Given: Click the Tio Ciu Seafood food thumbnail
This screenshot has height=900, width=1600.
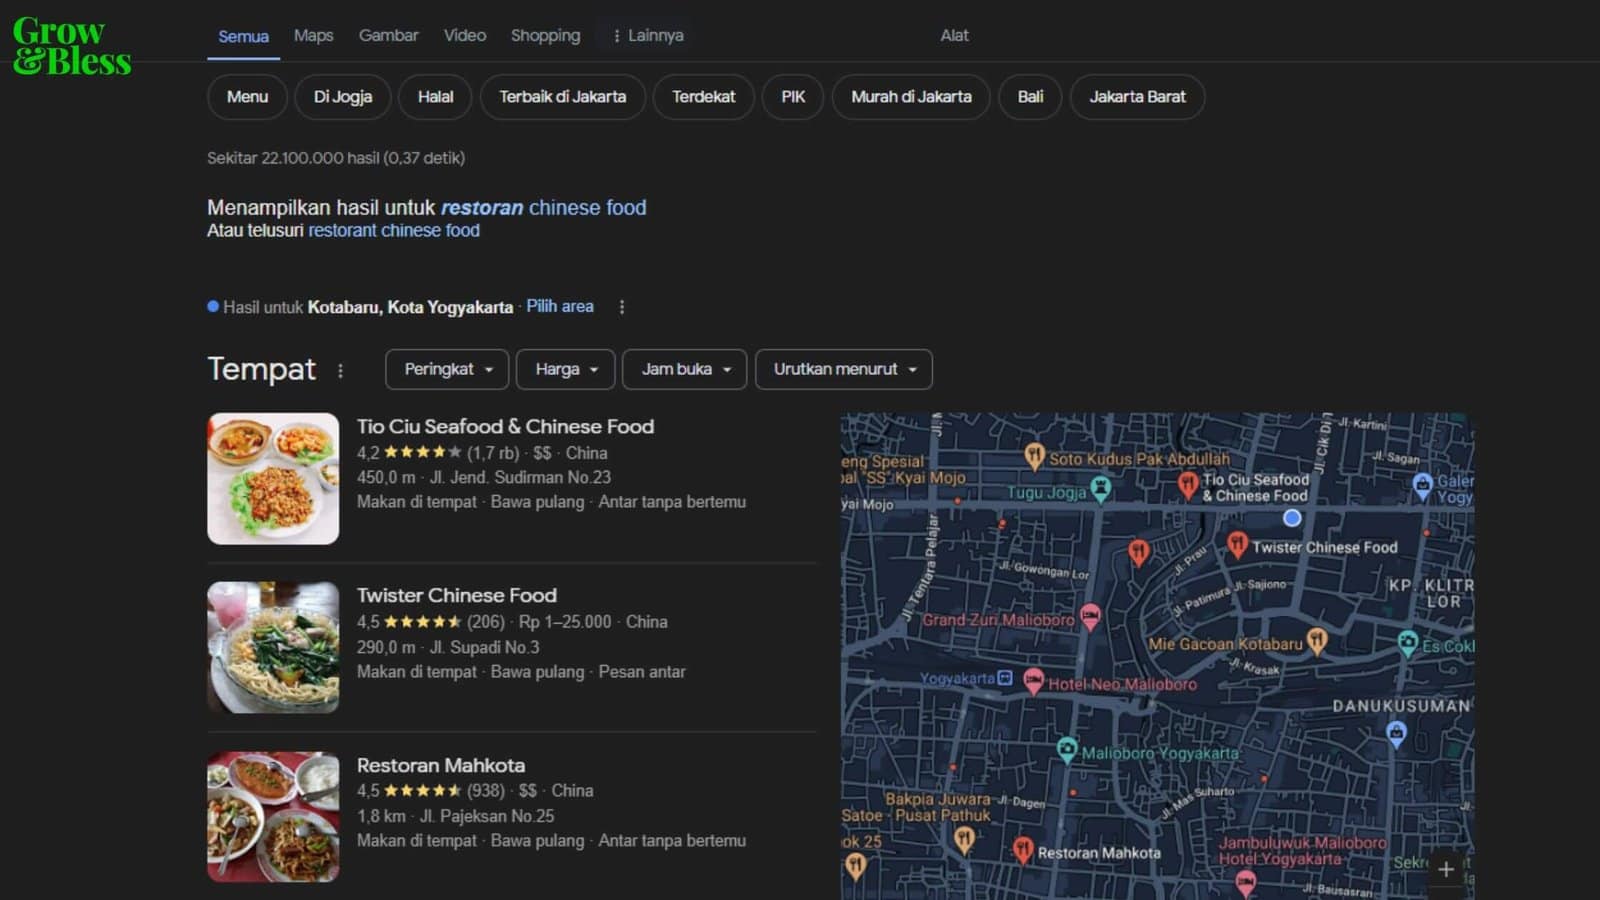Looking at the screenshot, I should click(x=273, y=478).
